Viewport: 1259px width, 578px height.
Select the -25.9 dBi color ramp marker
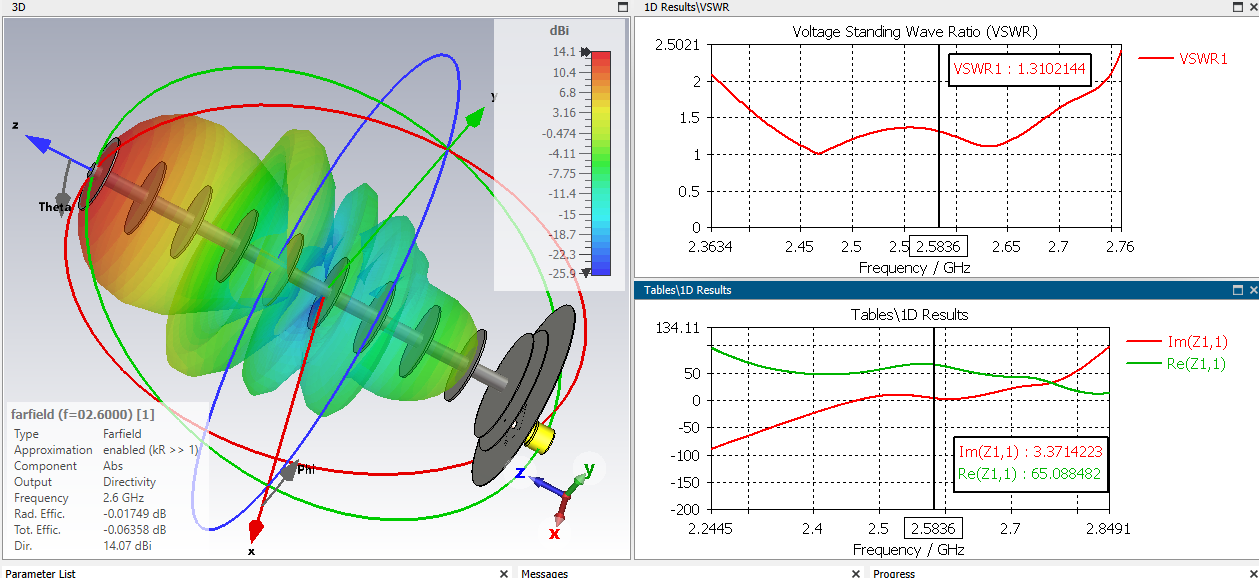(587, 272)
